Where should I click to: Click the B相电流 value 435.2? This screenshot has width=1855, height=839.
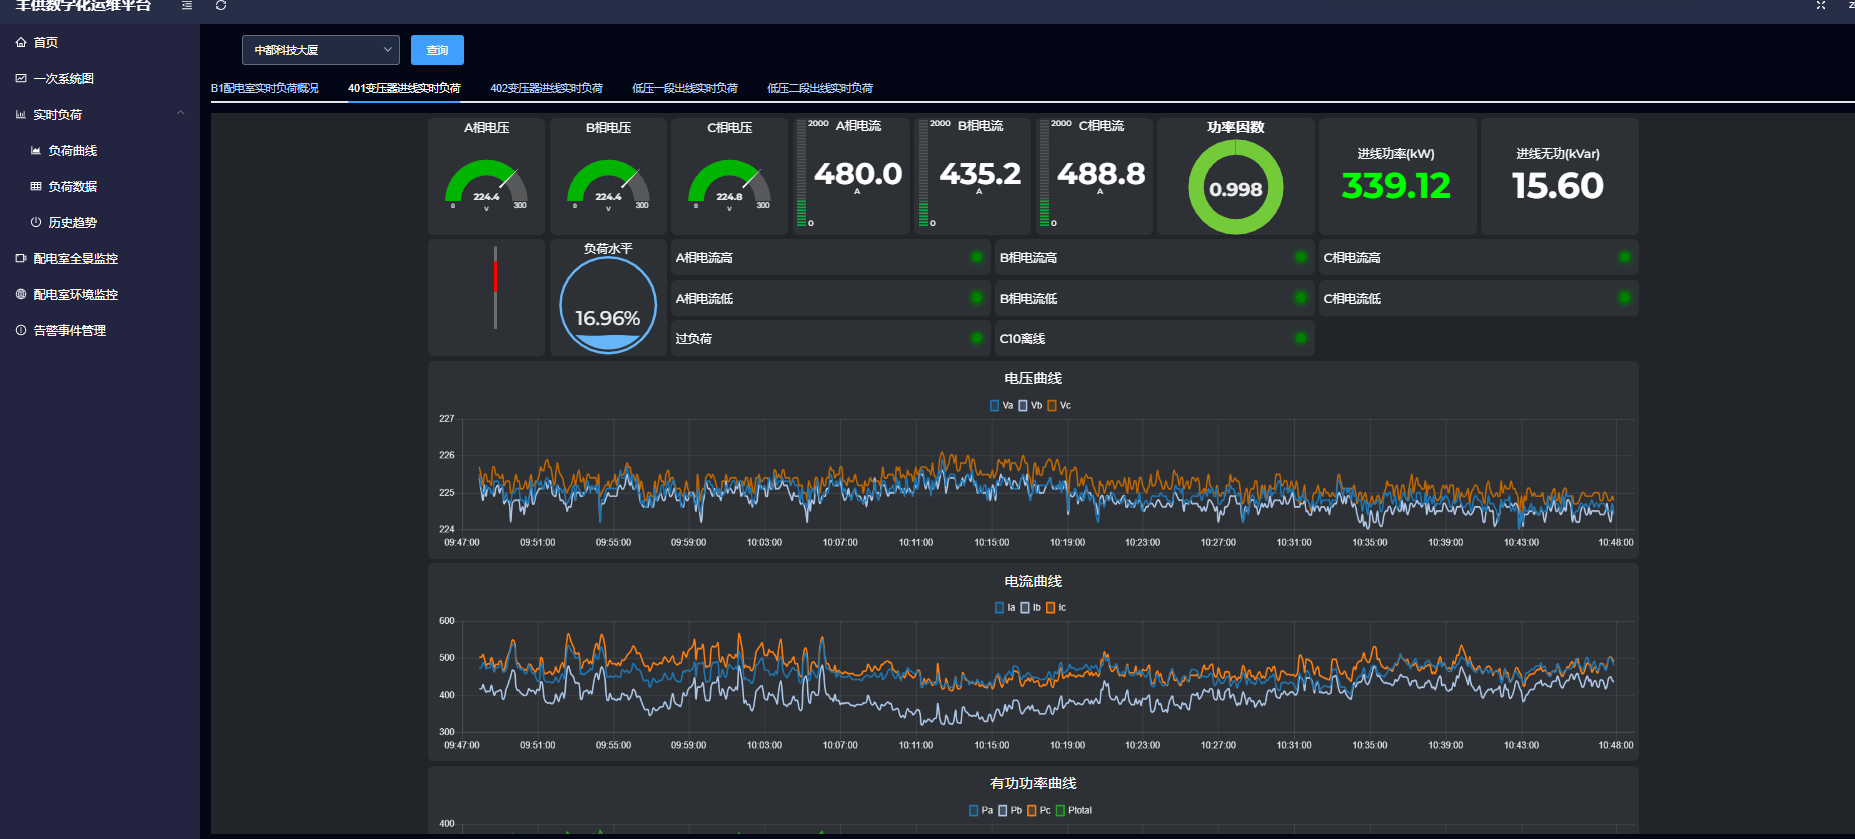980,174
